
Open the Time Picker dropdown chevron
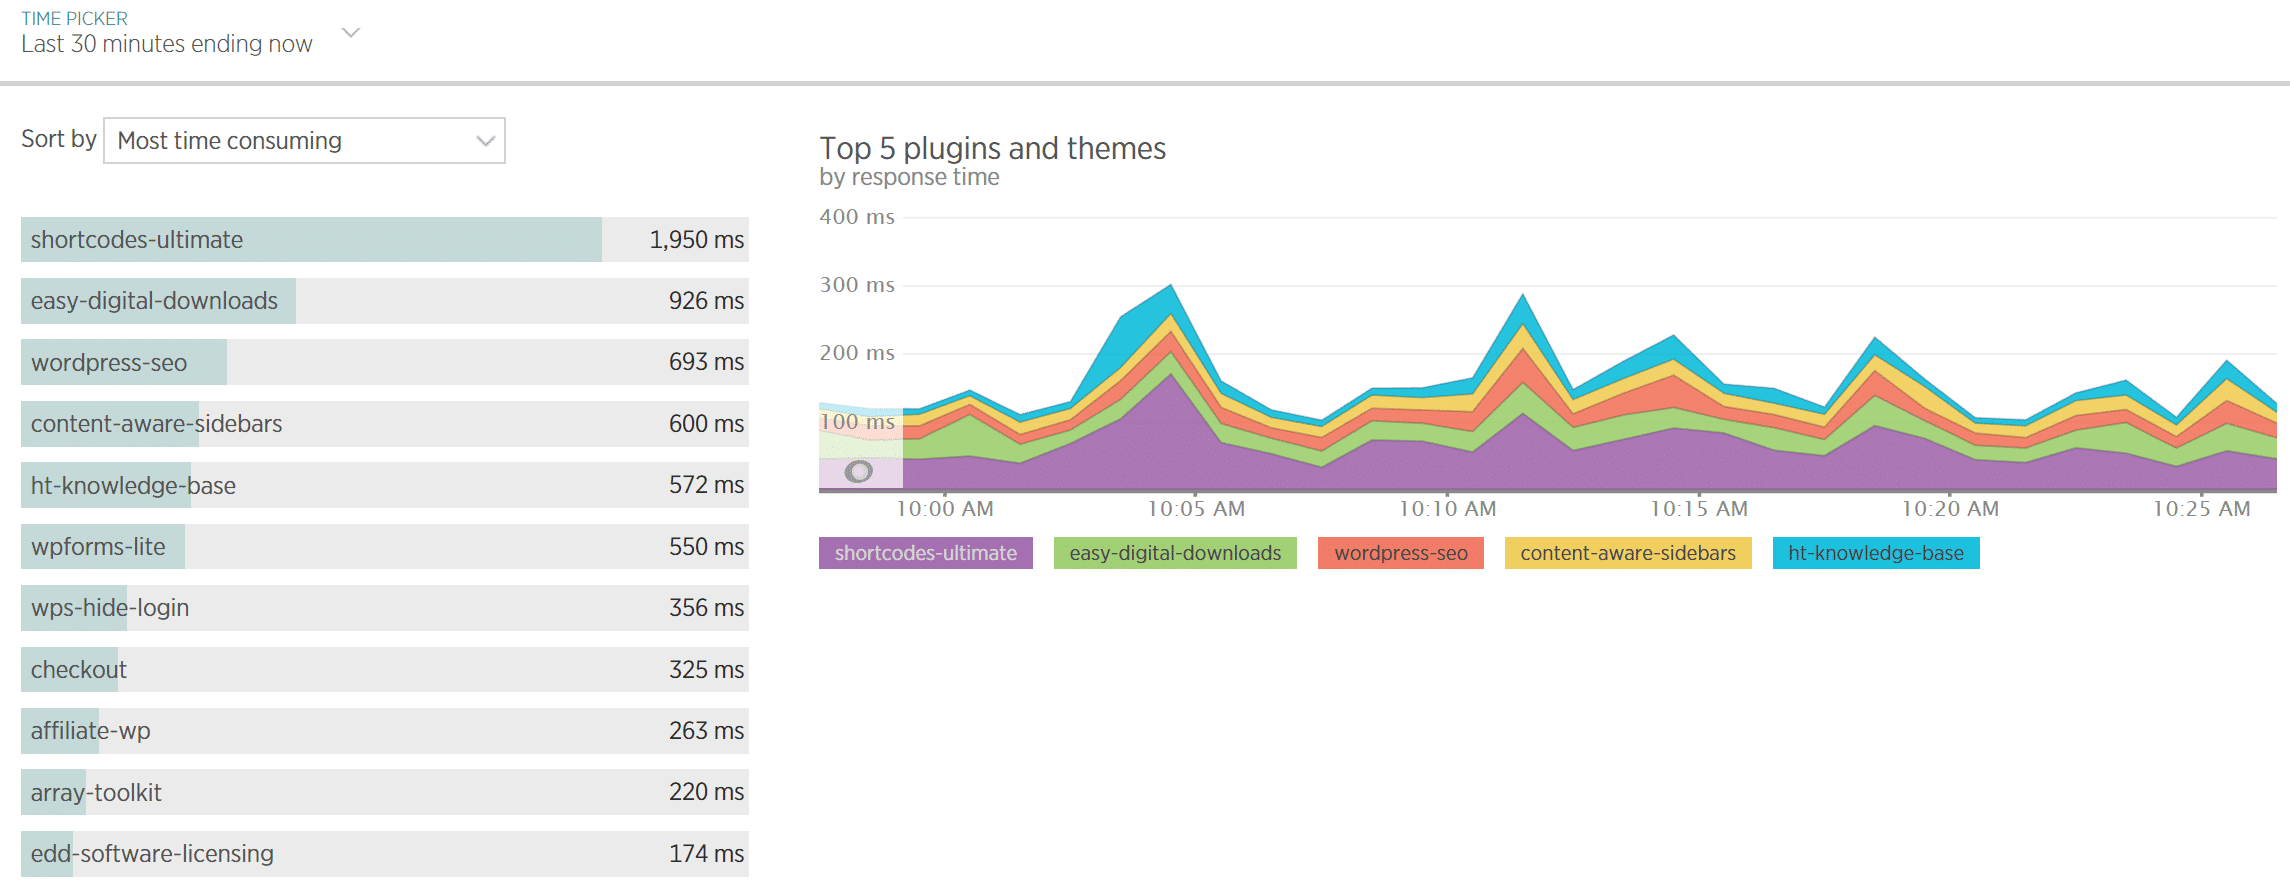coord(351,33)
